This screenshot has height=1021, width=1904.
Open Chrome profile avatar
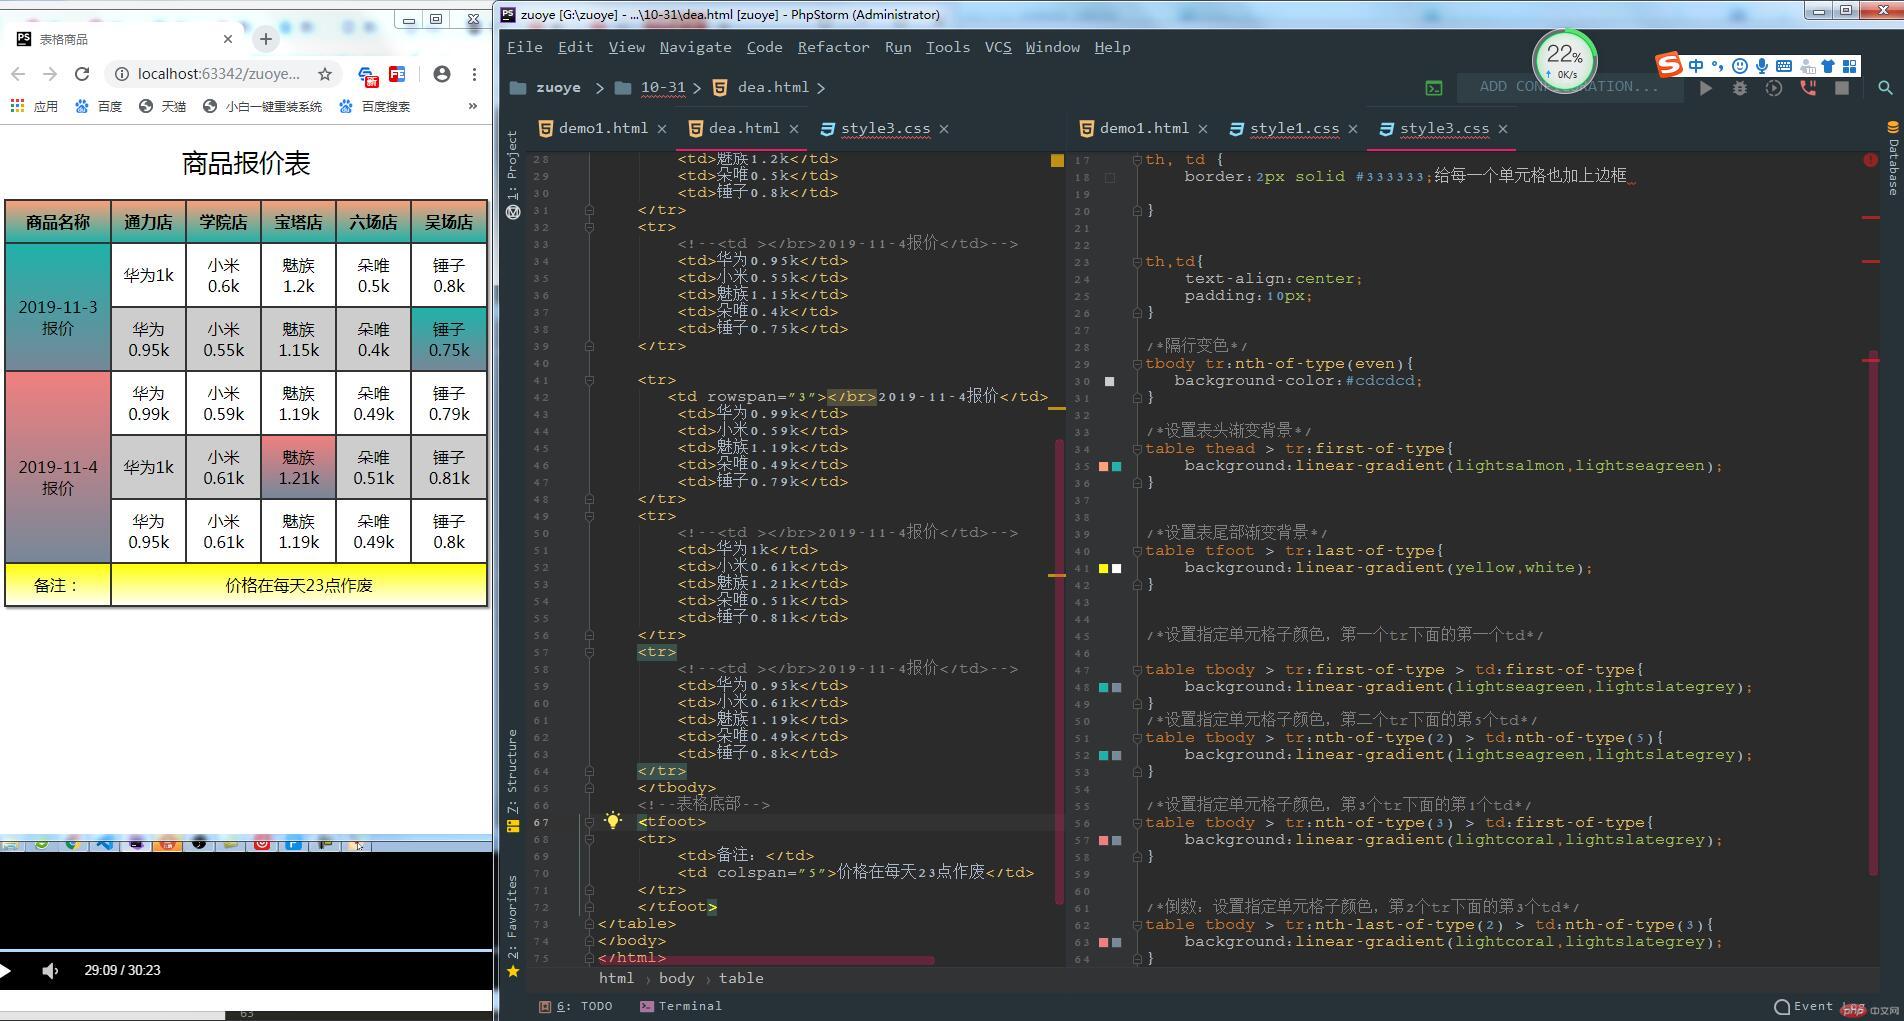(x=442, y=74)
